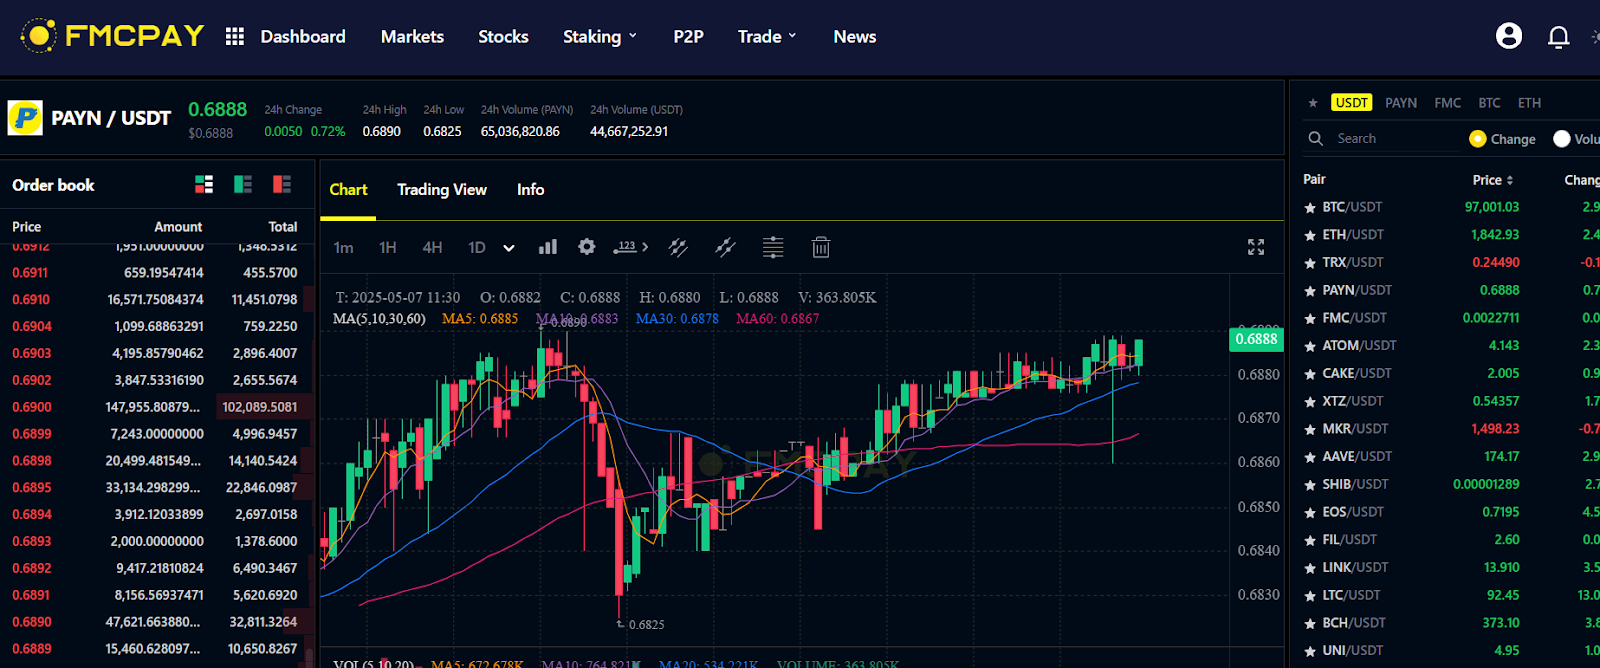Set chart timeframe to 4H
This screenshot has height=668, width=1600.
click(432, 248)
